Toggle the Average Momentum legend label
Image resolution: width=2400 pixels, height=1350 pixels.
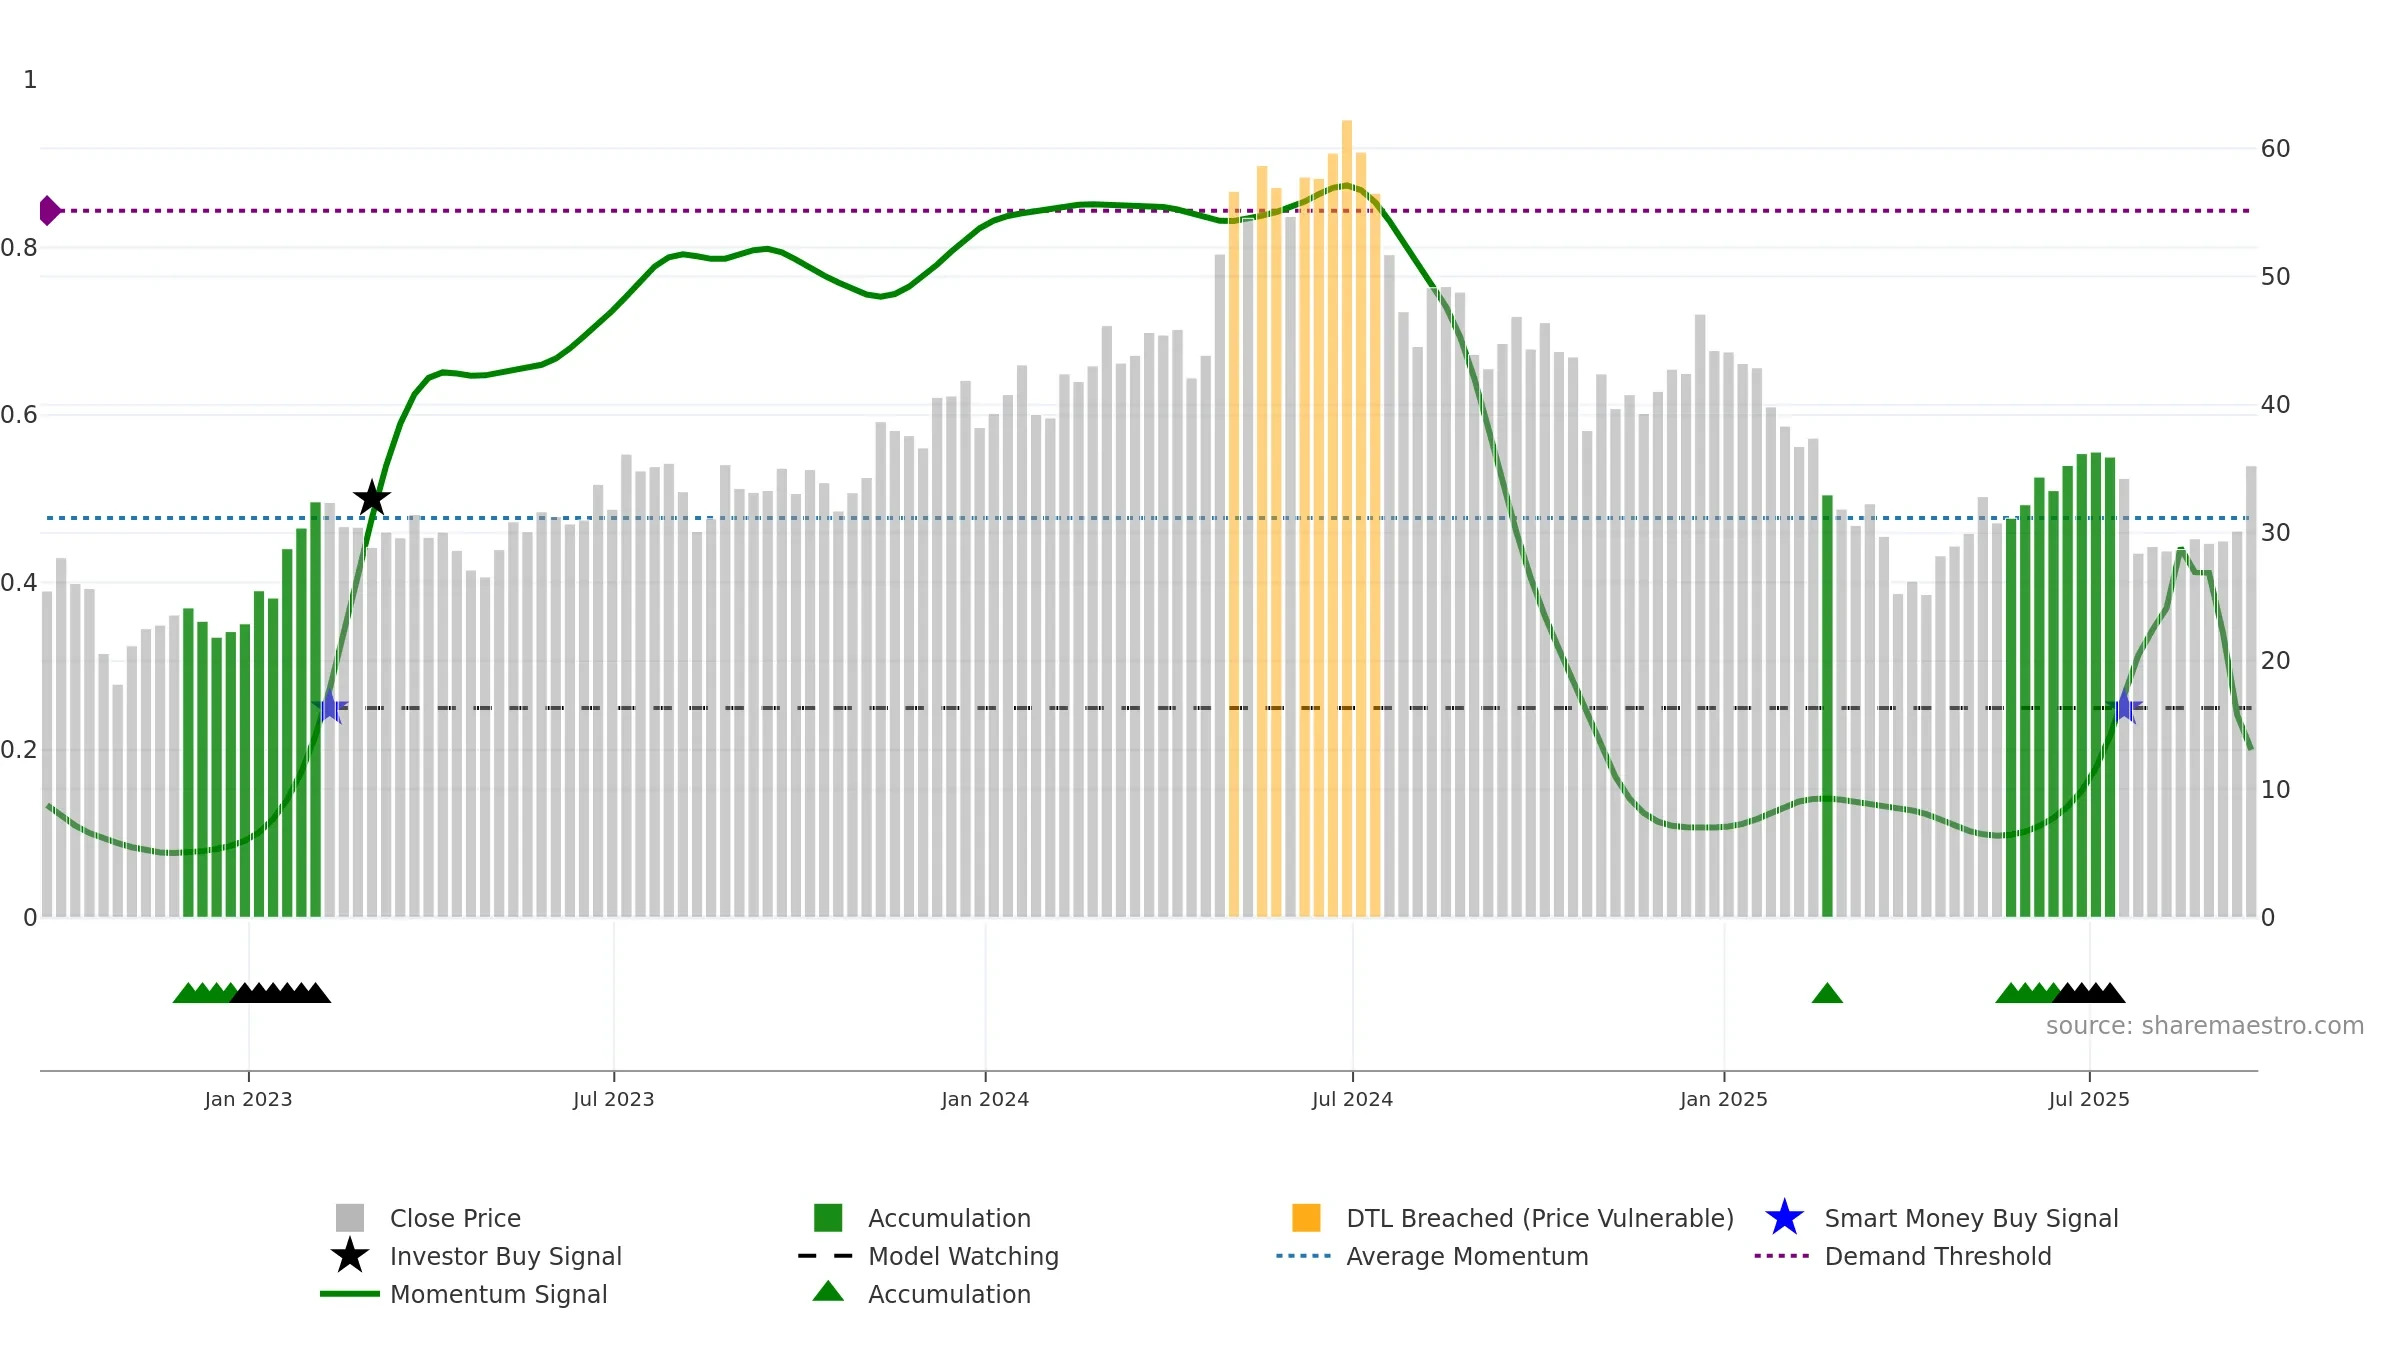[x=1467, y=1256]
